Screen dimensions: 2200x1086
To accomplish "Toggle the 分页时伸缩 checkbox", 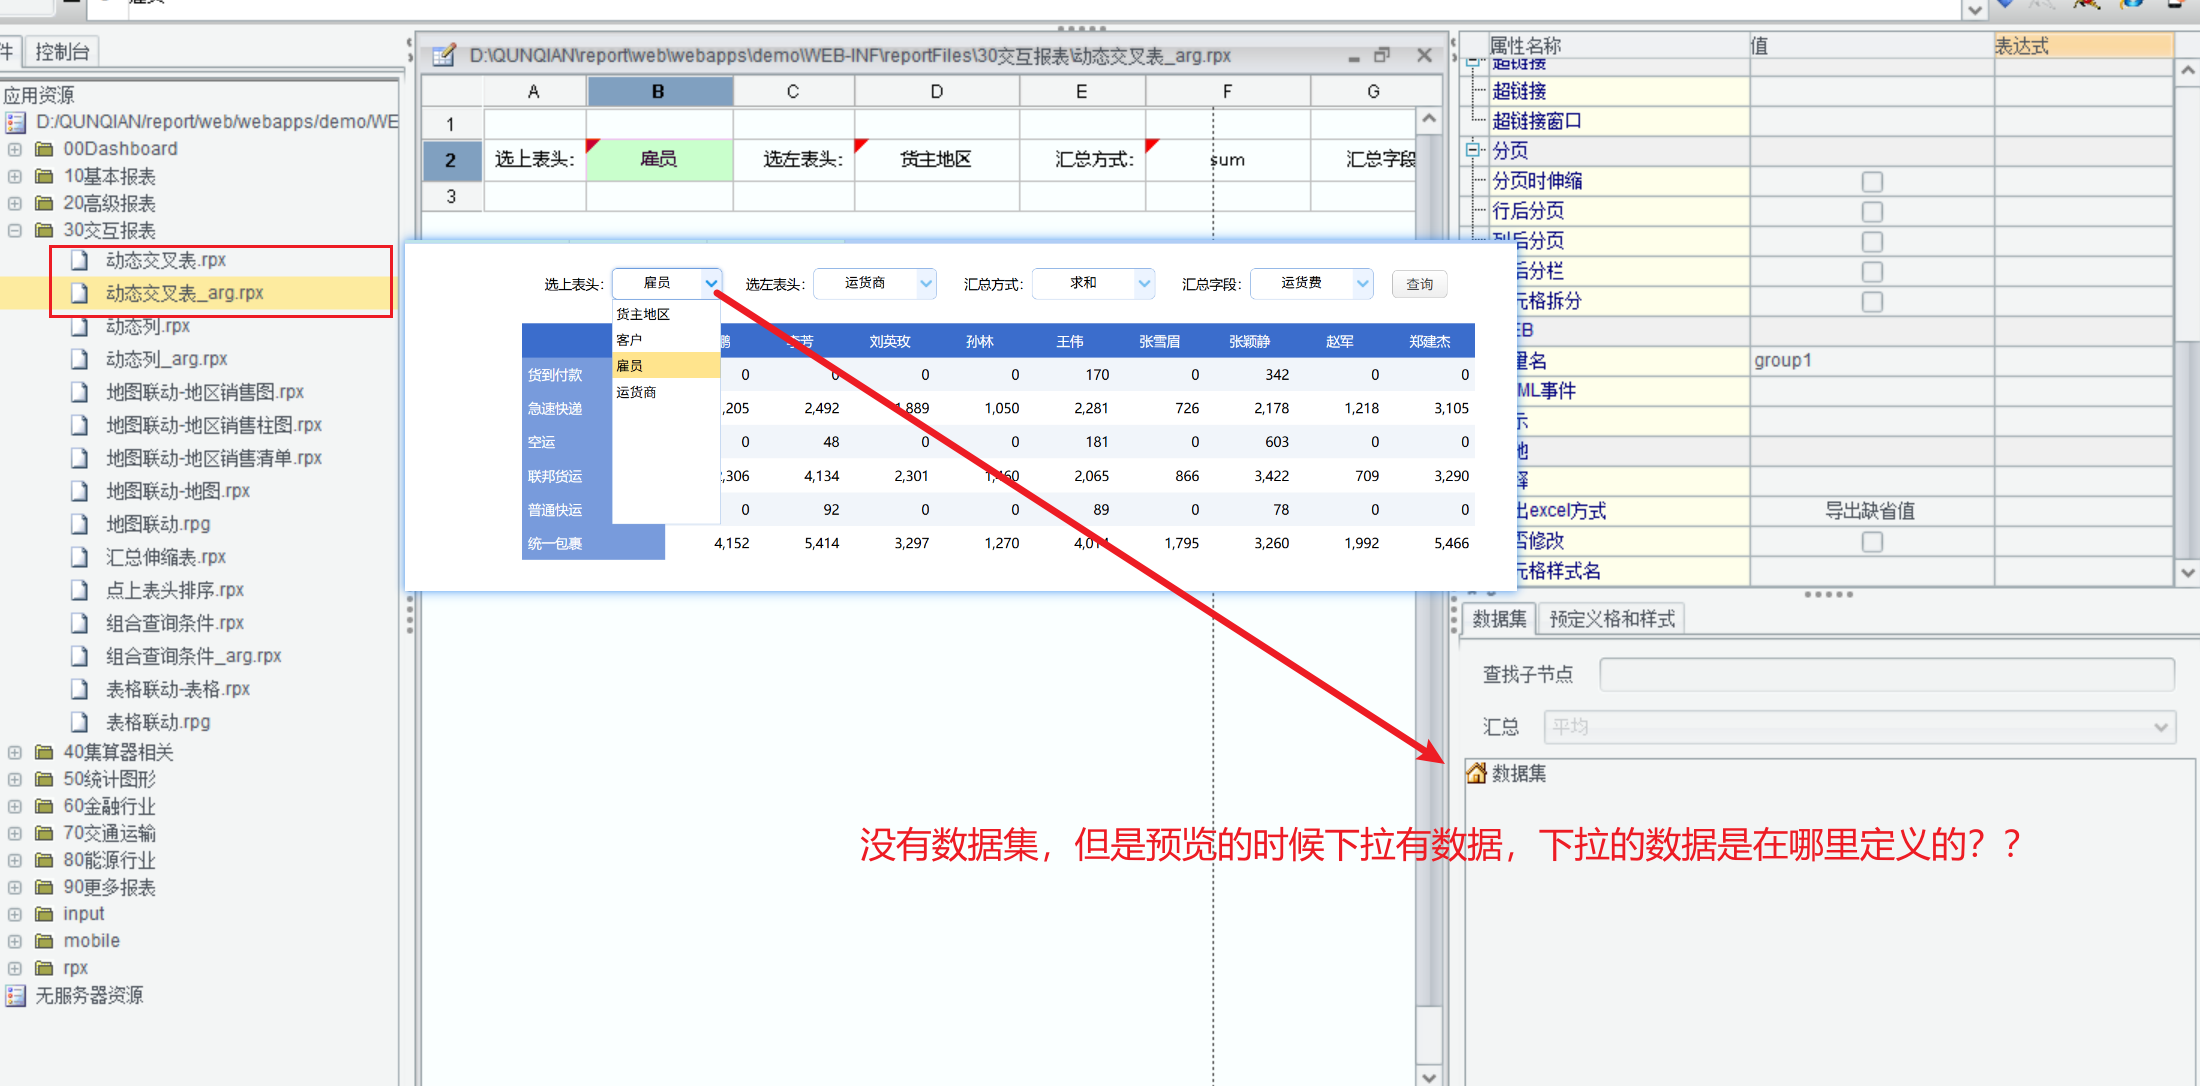I will 1871,182.
